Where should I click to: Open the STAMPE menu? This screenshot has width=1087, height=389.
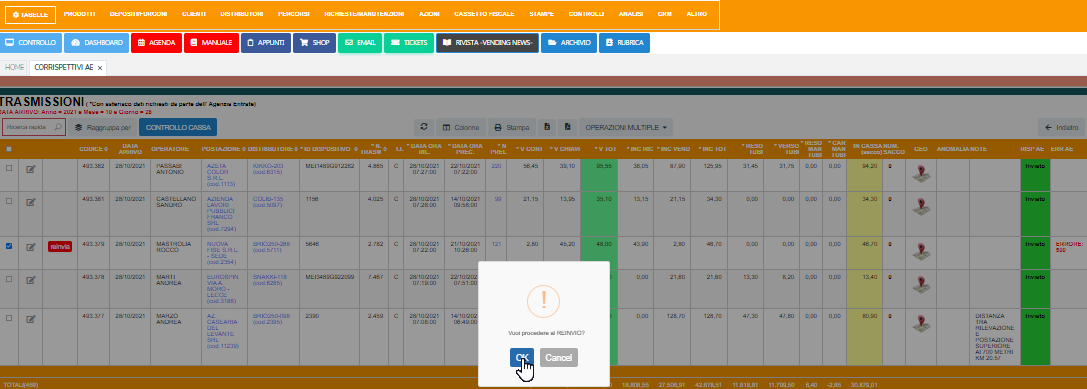tap(541, 14)
